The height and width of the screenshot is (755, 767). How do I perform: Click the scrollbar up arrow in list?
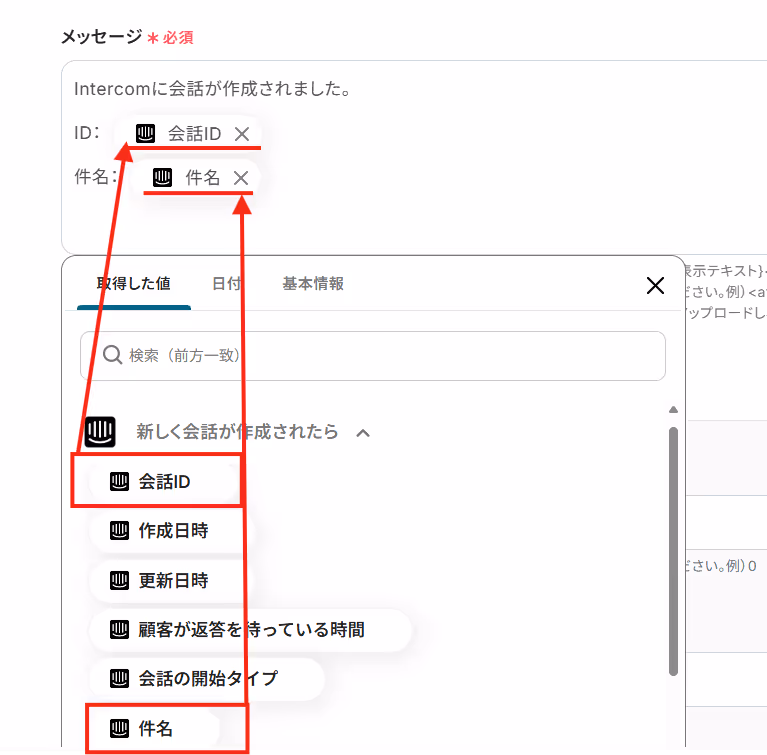click(674, 410)
